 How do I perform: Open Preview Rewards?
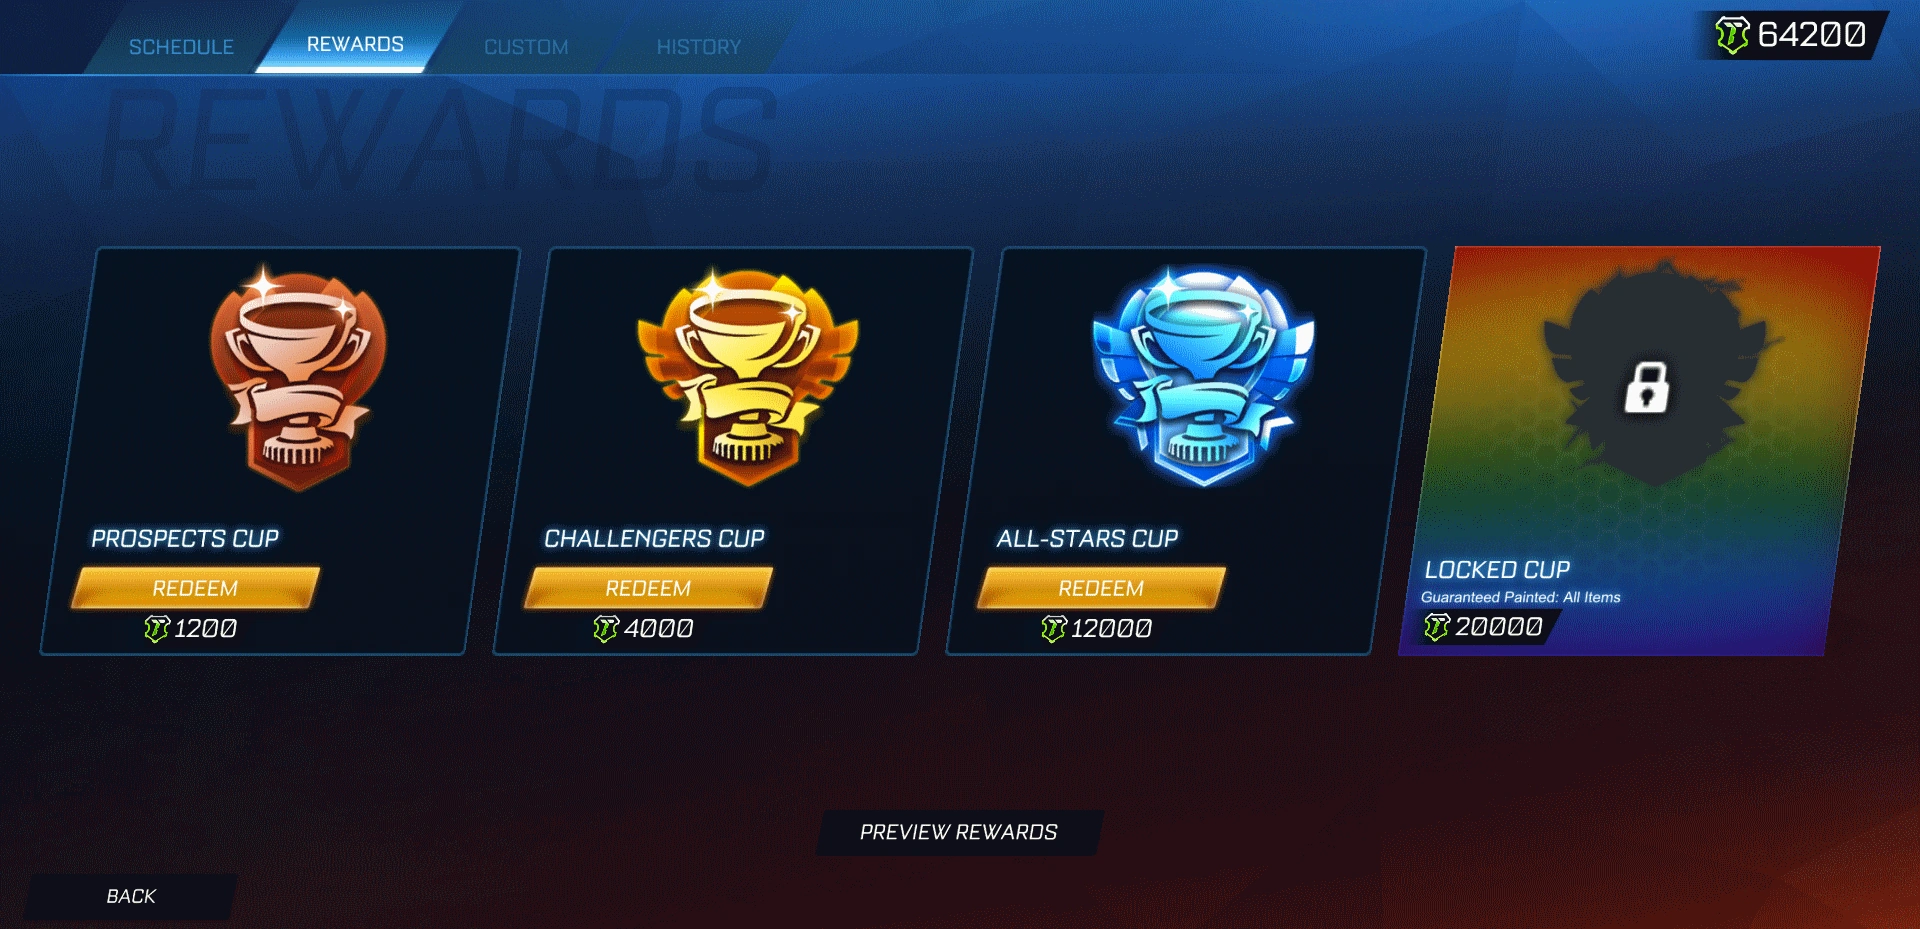click(x=959, y=832)
